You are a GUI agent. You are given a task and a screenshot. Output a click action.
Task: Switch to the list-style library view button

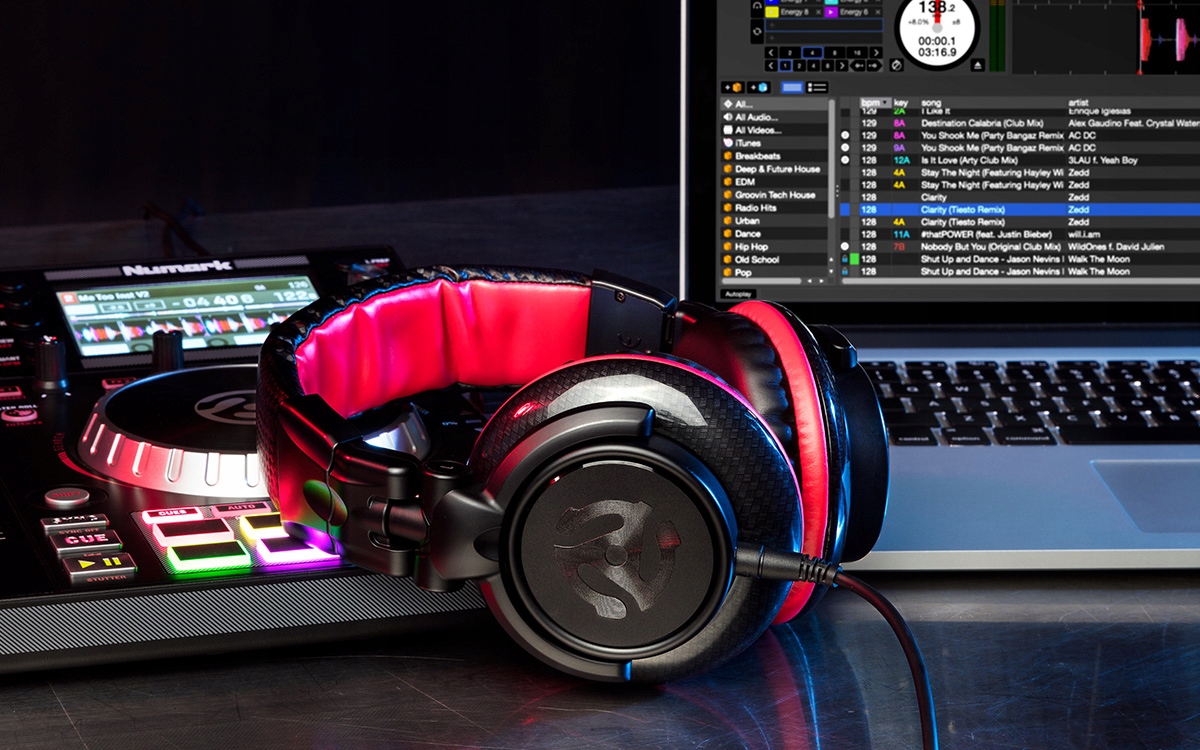pos(817,87)
